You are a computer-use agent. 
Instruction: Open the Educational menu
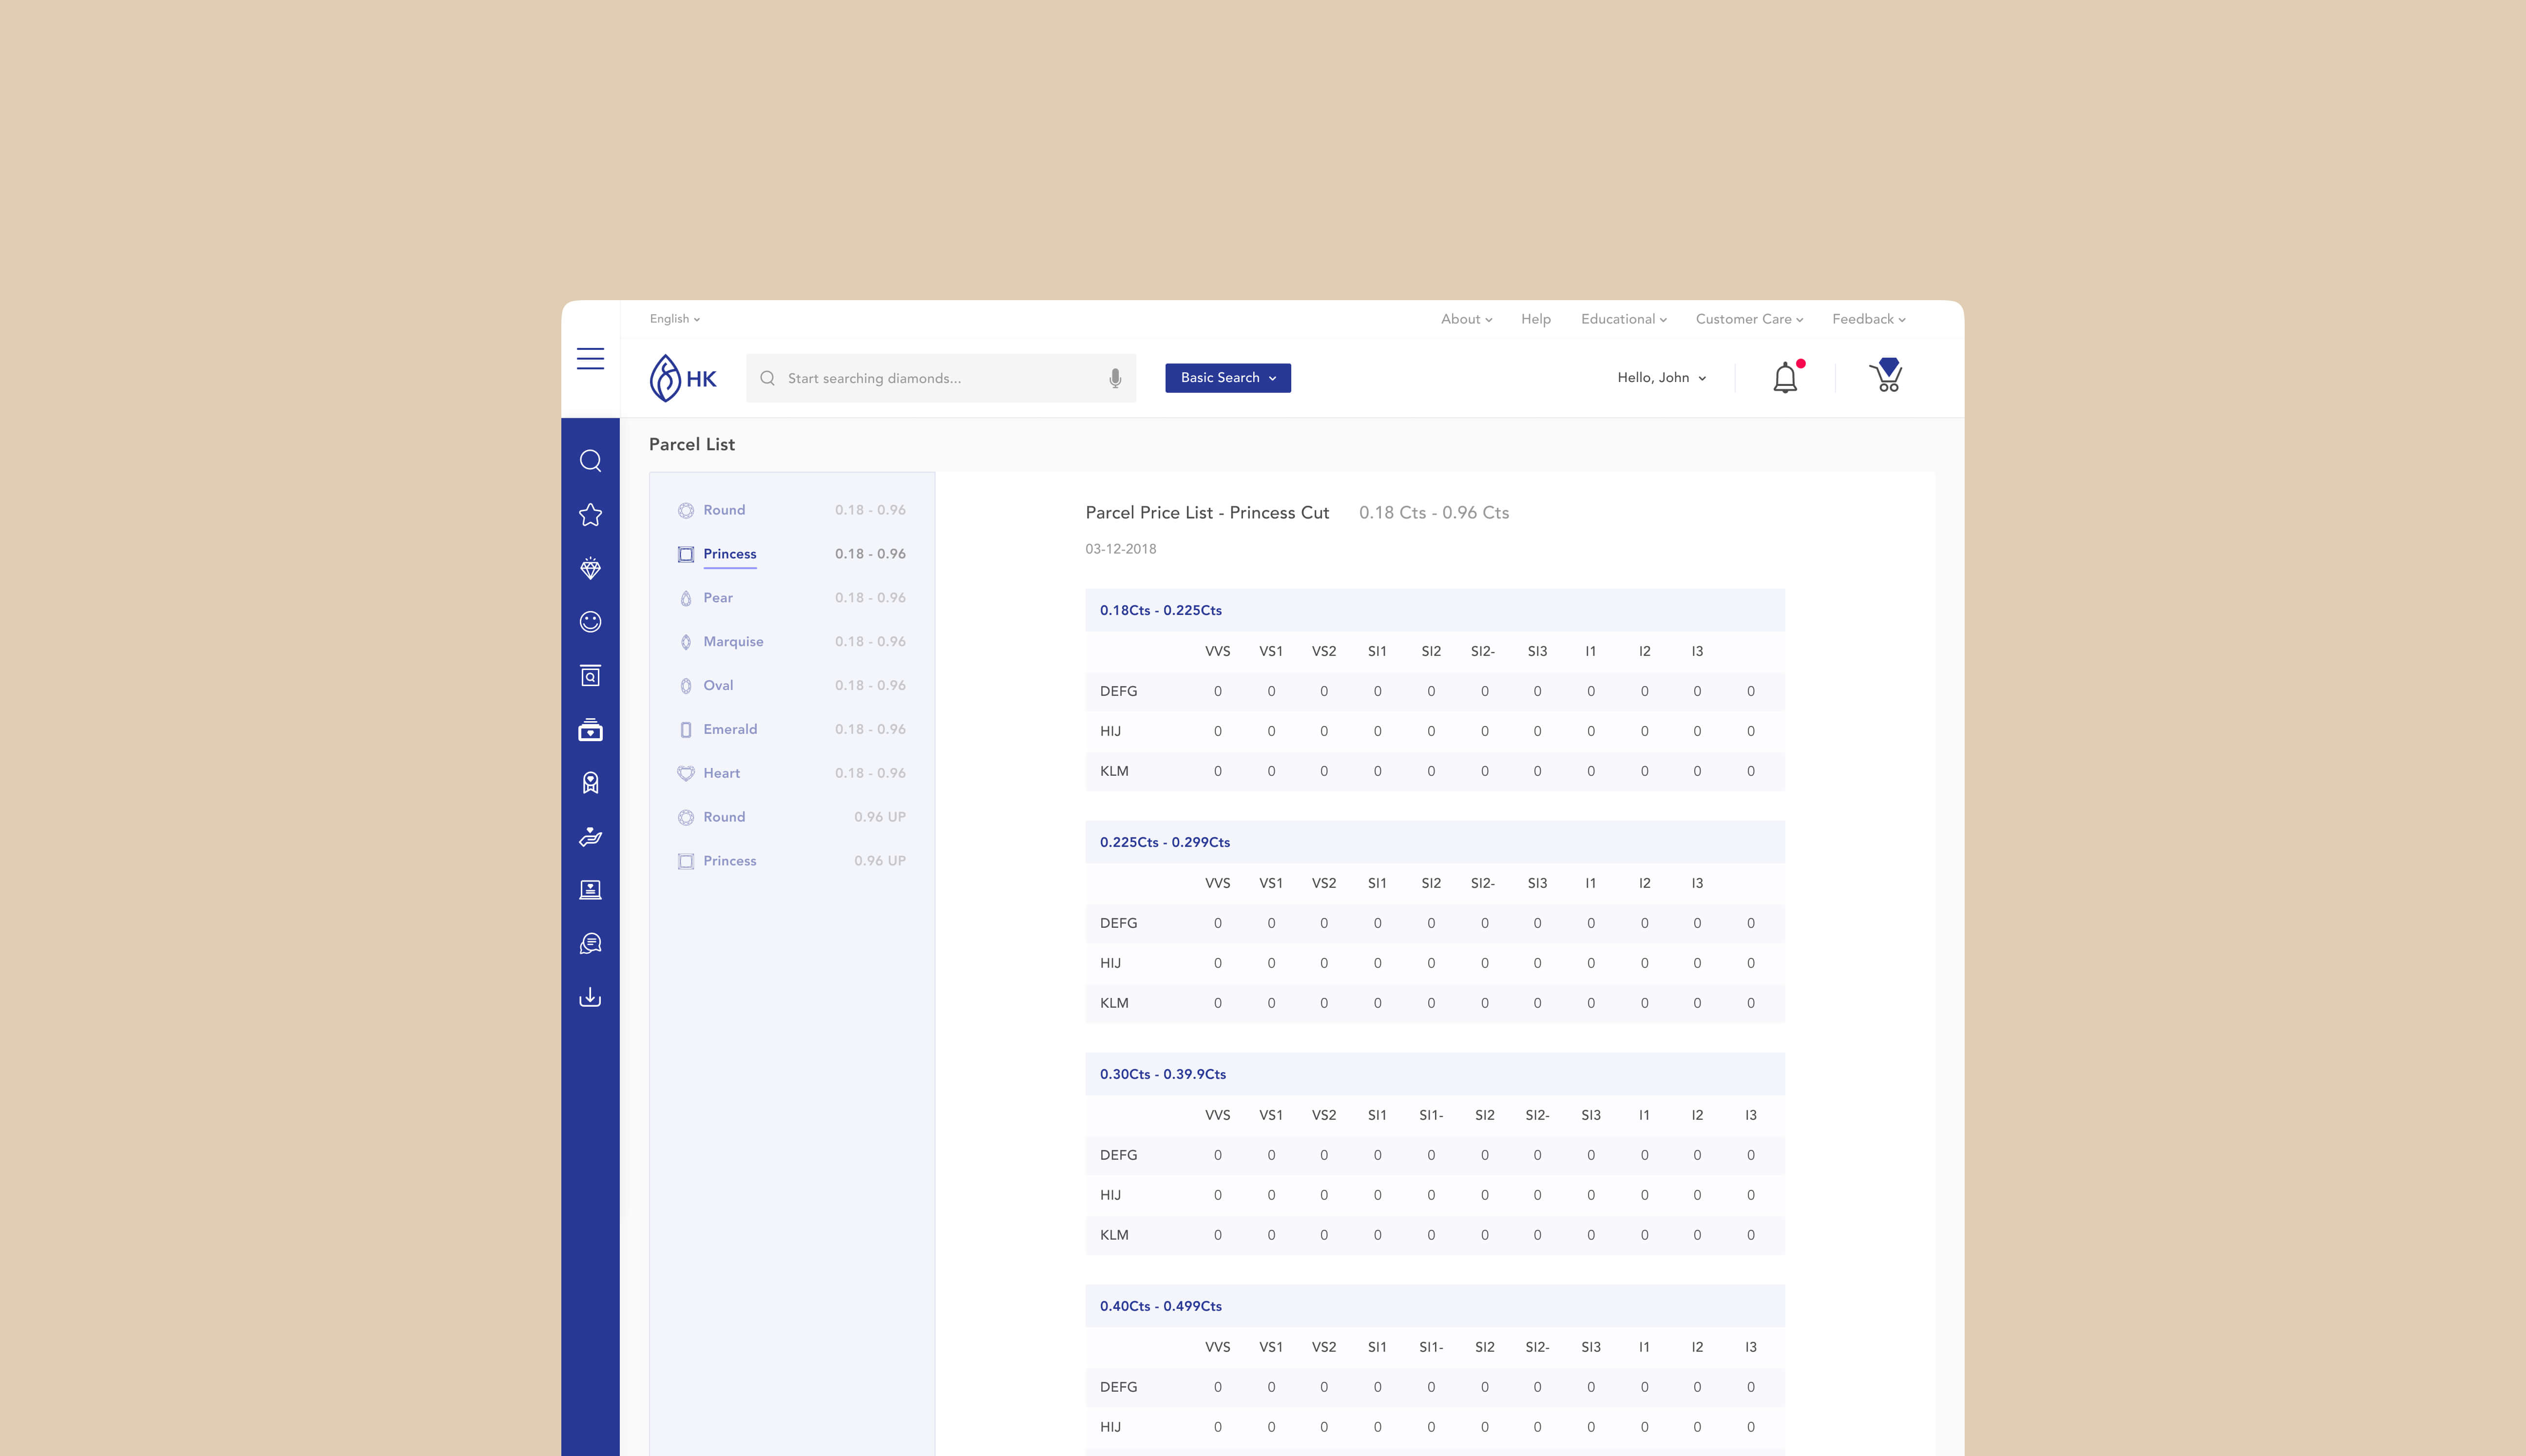tap(1623, 319)
